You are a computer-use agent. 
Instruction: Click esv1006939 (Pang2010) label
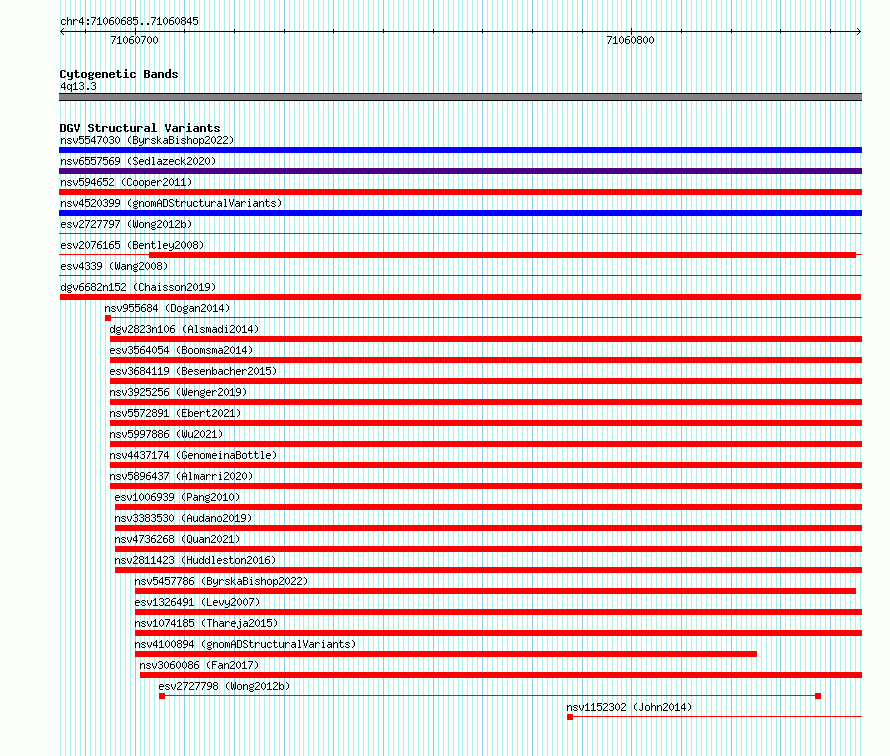(x=177, y=497)
